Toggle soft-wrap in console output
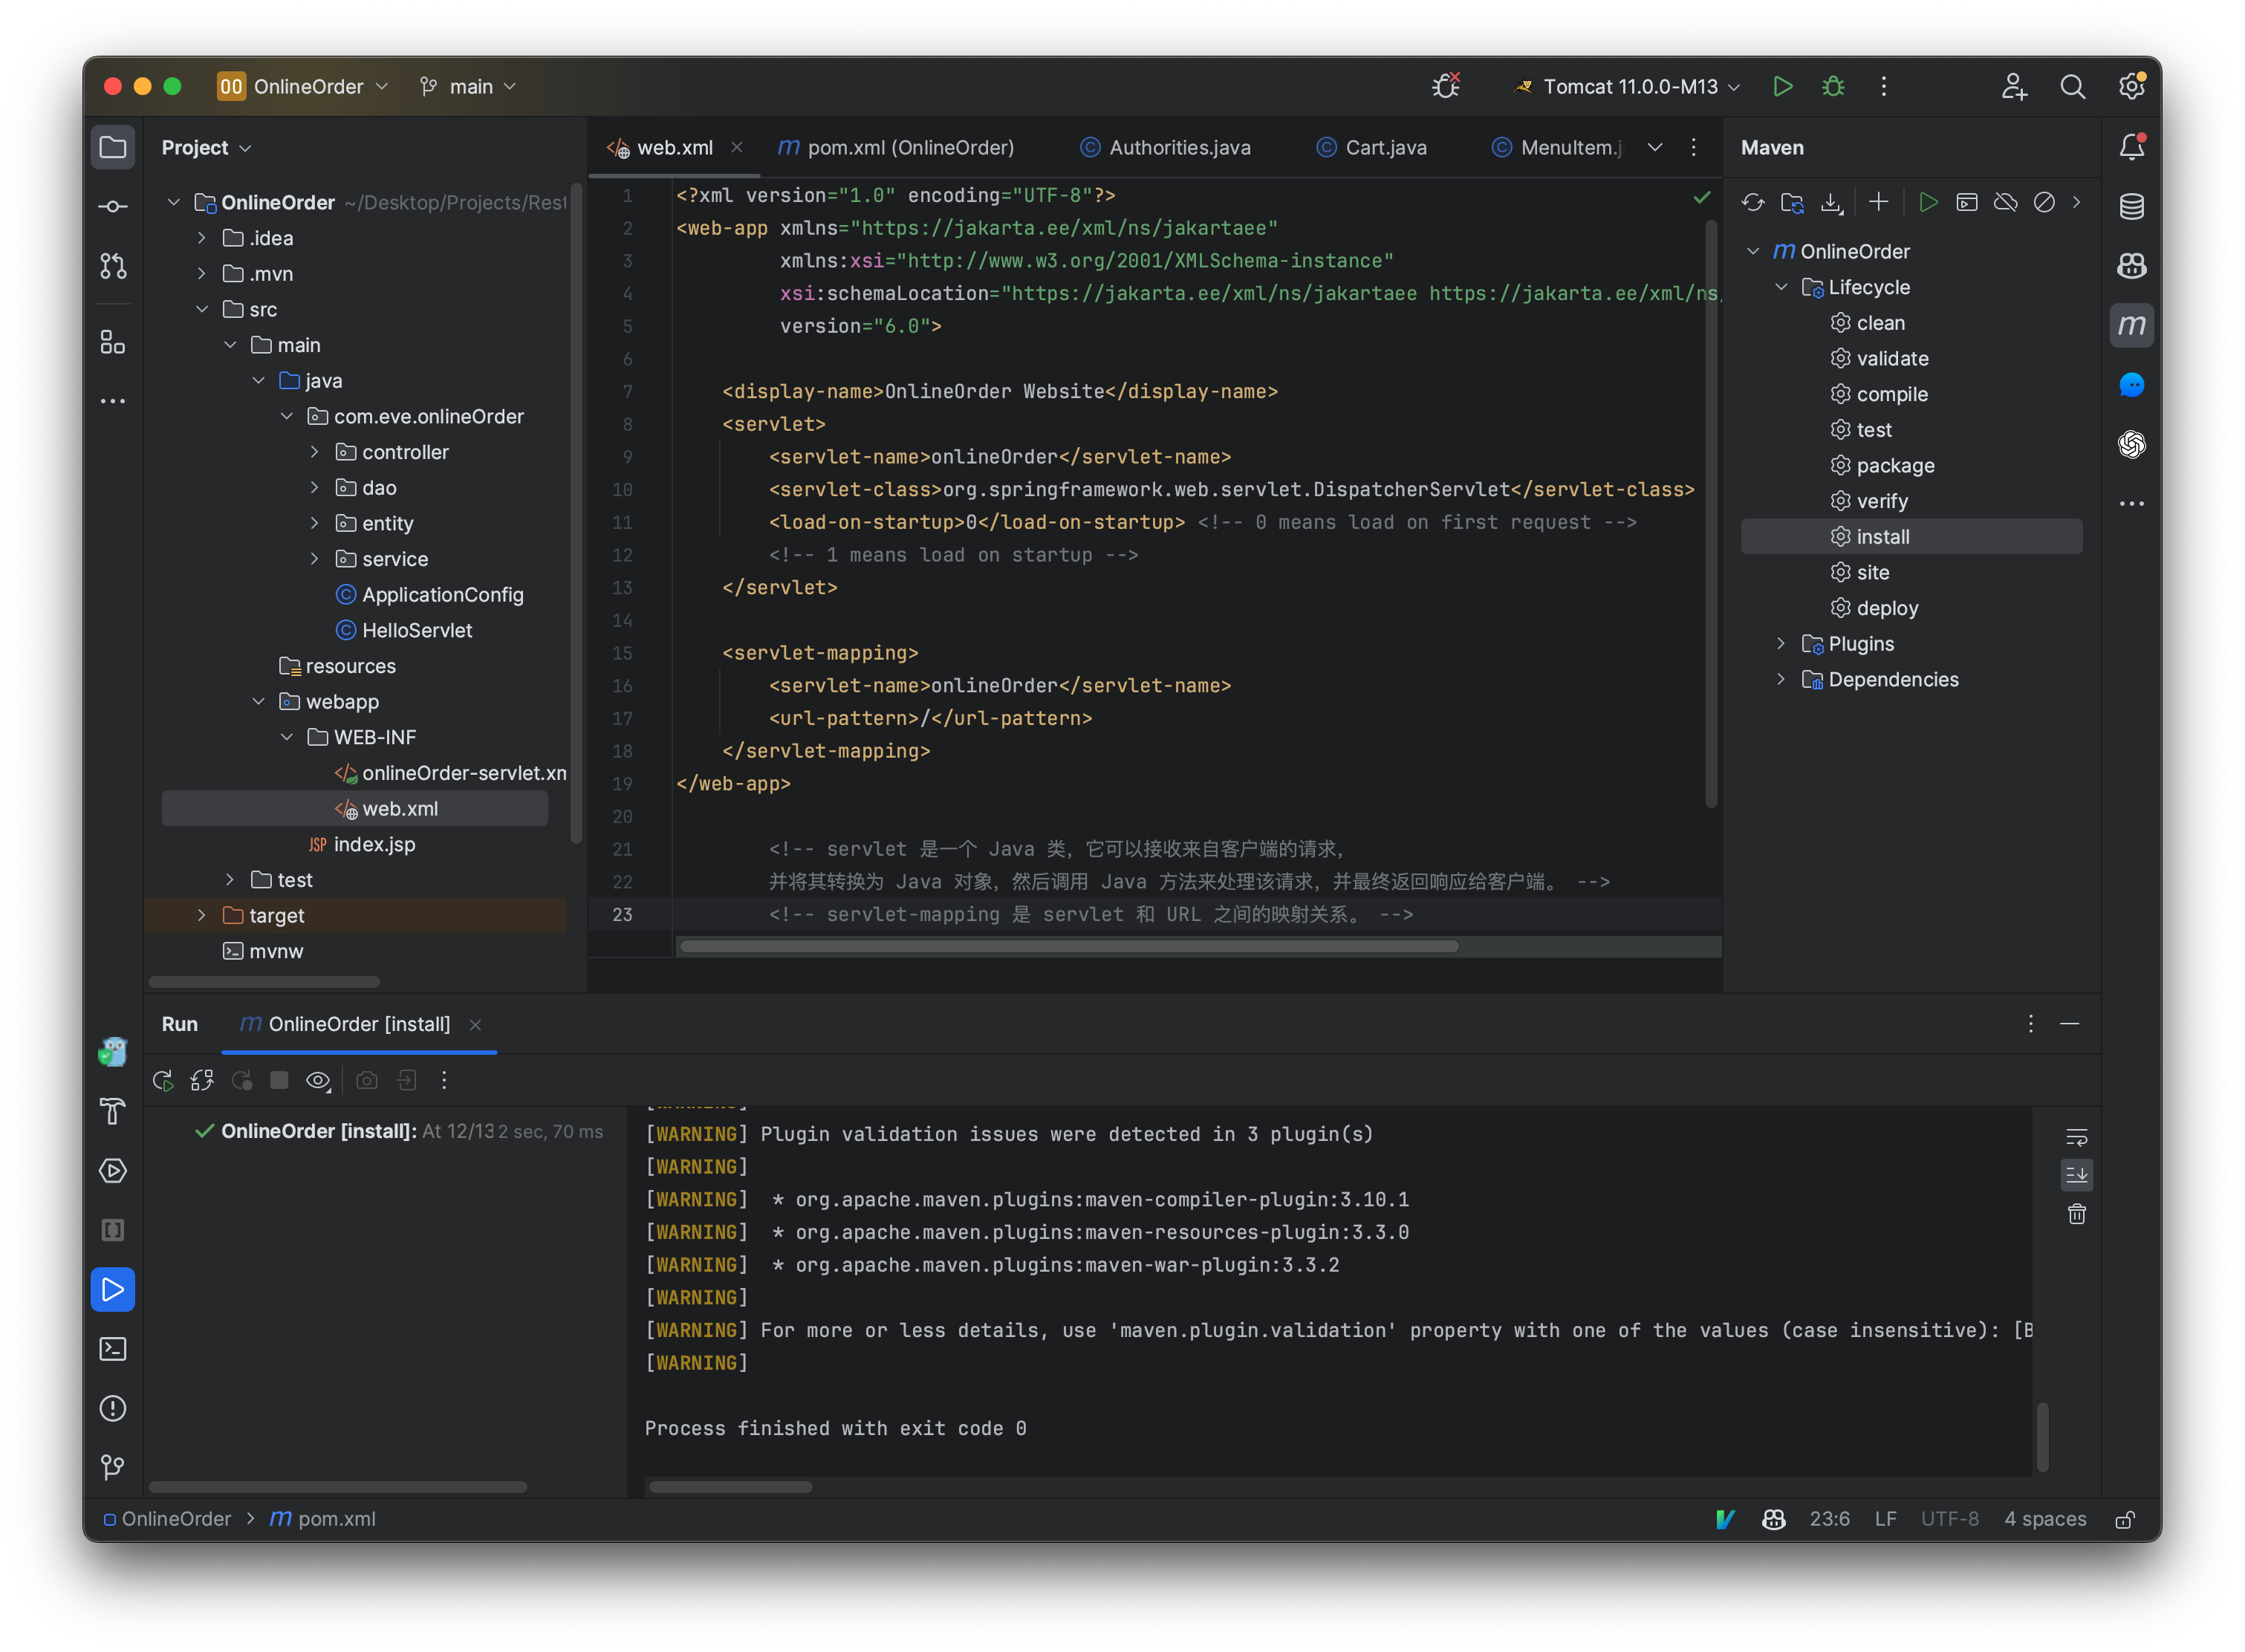The image size is (2245, 1652). click(2077, 1136)
